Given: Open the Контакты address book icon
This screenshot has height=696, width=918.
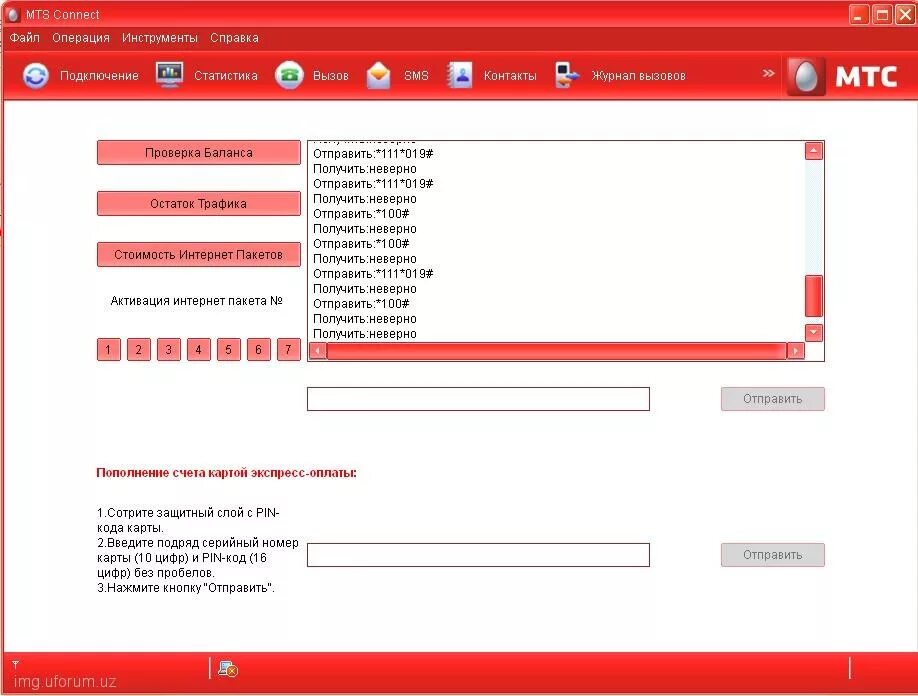Looking at the screenshot, I should (460, 76).
